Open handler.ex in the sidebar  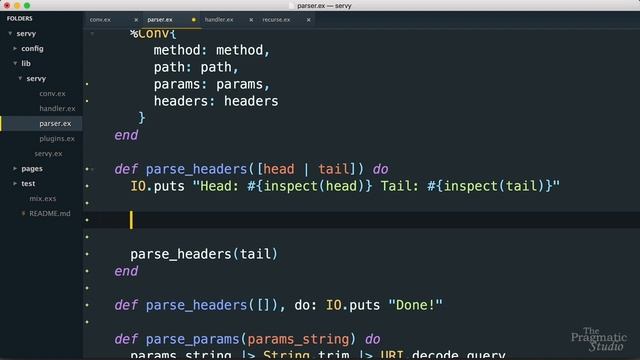[57, 109]
